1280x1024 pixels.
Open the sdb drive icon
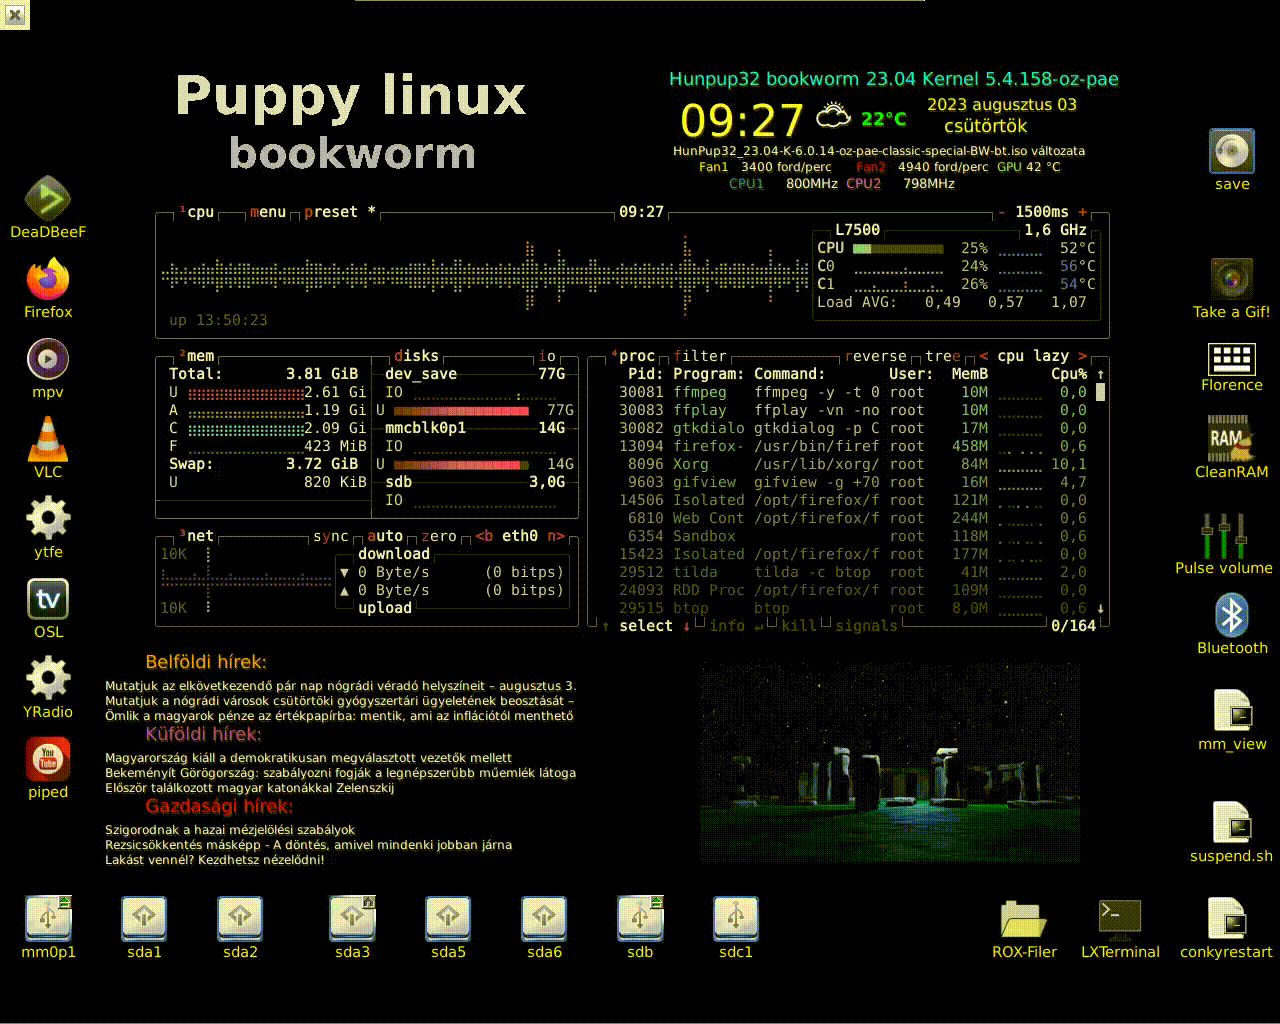coord(640,919)
